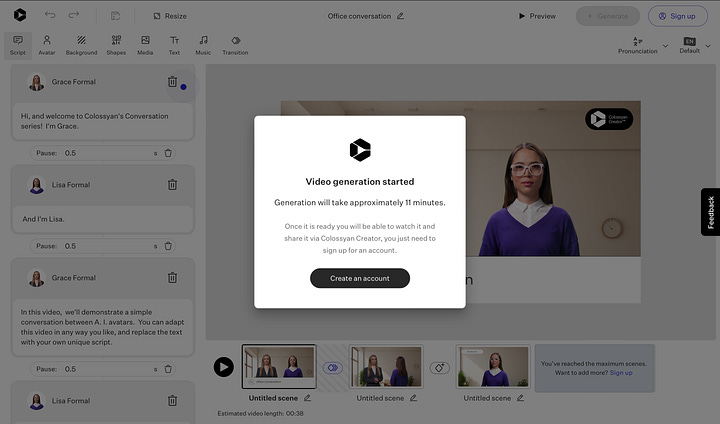Rename the third Untitled scene
The width and height of the screenshot is (720, 424).
click(x=520, y=398)
